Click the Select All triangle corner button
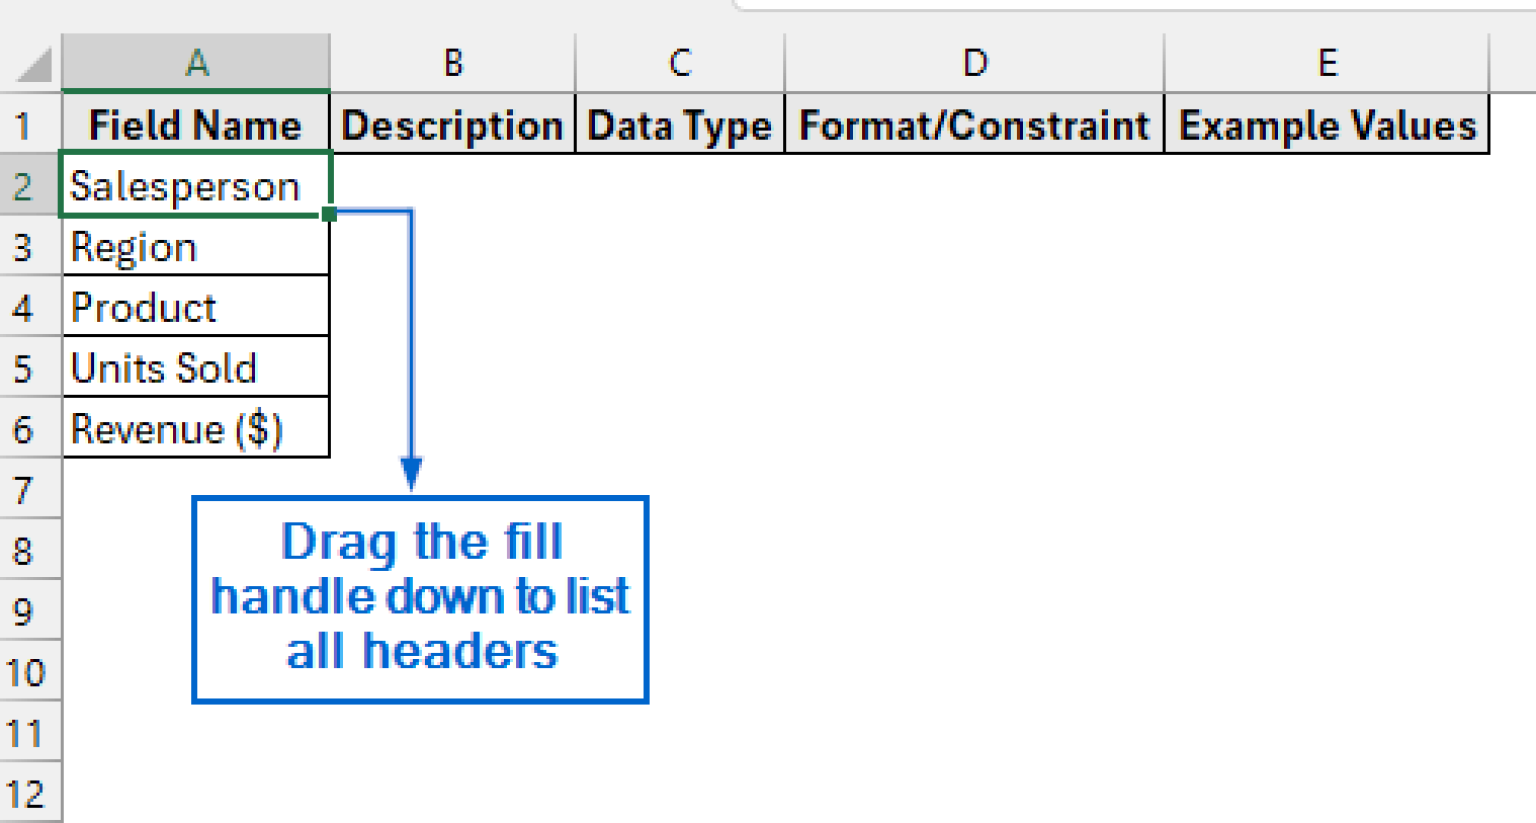The image size is (1536, 823). point(30,62)
